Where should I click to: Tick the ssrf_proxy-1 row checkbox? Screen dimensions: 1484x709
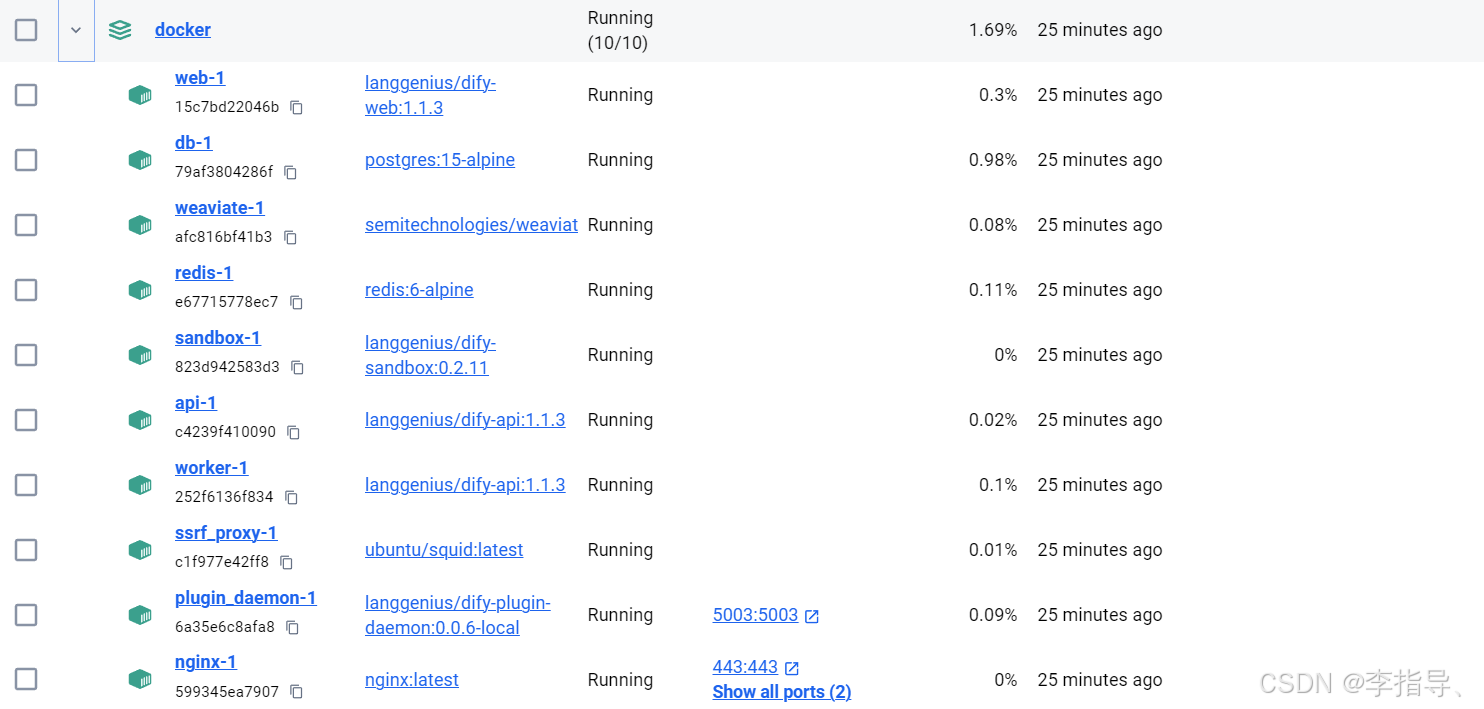point(26,550)
